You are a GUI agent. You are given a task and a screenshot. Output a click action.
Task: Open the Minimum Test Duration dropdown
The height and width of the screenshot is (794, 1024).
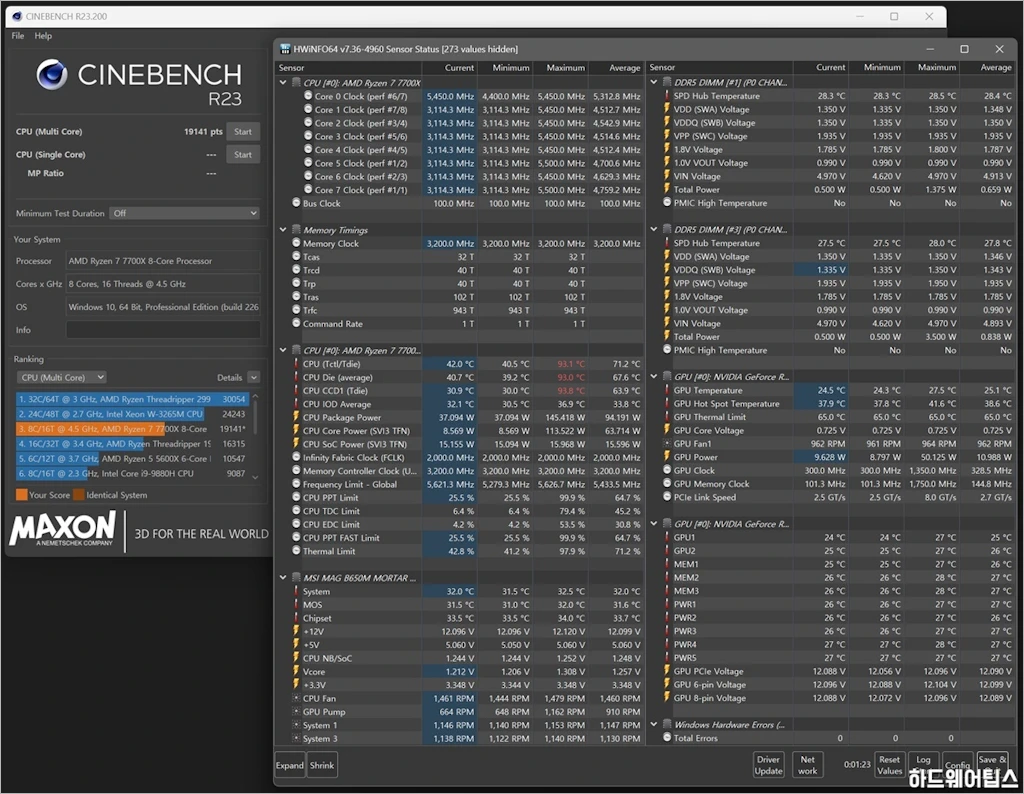click(185, 214)
